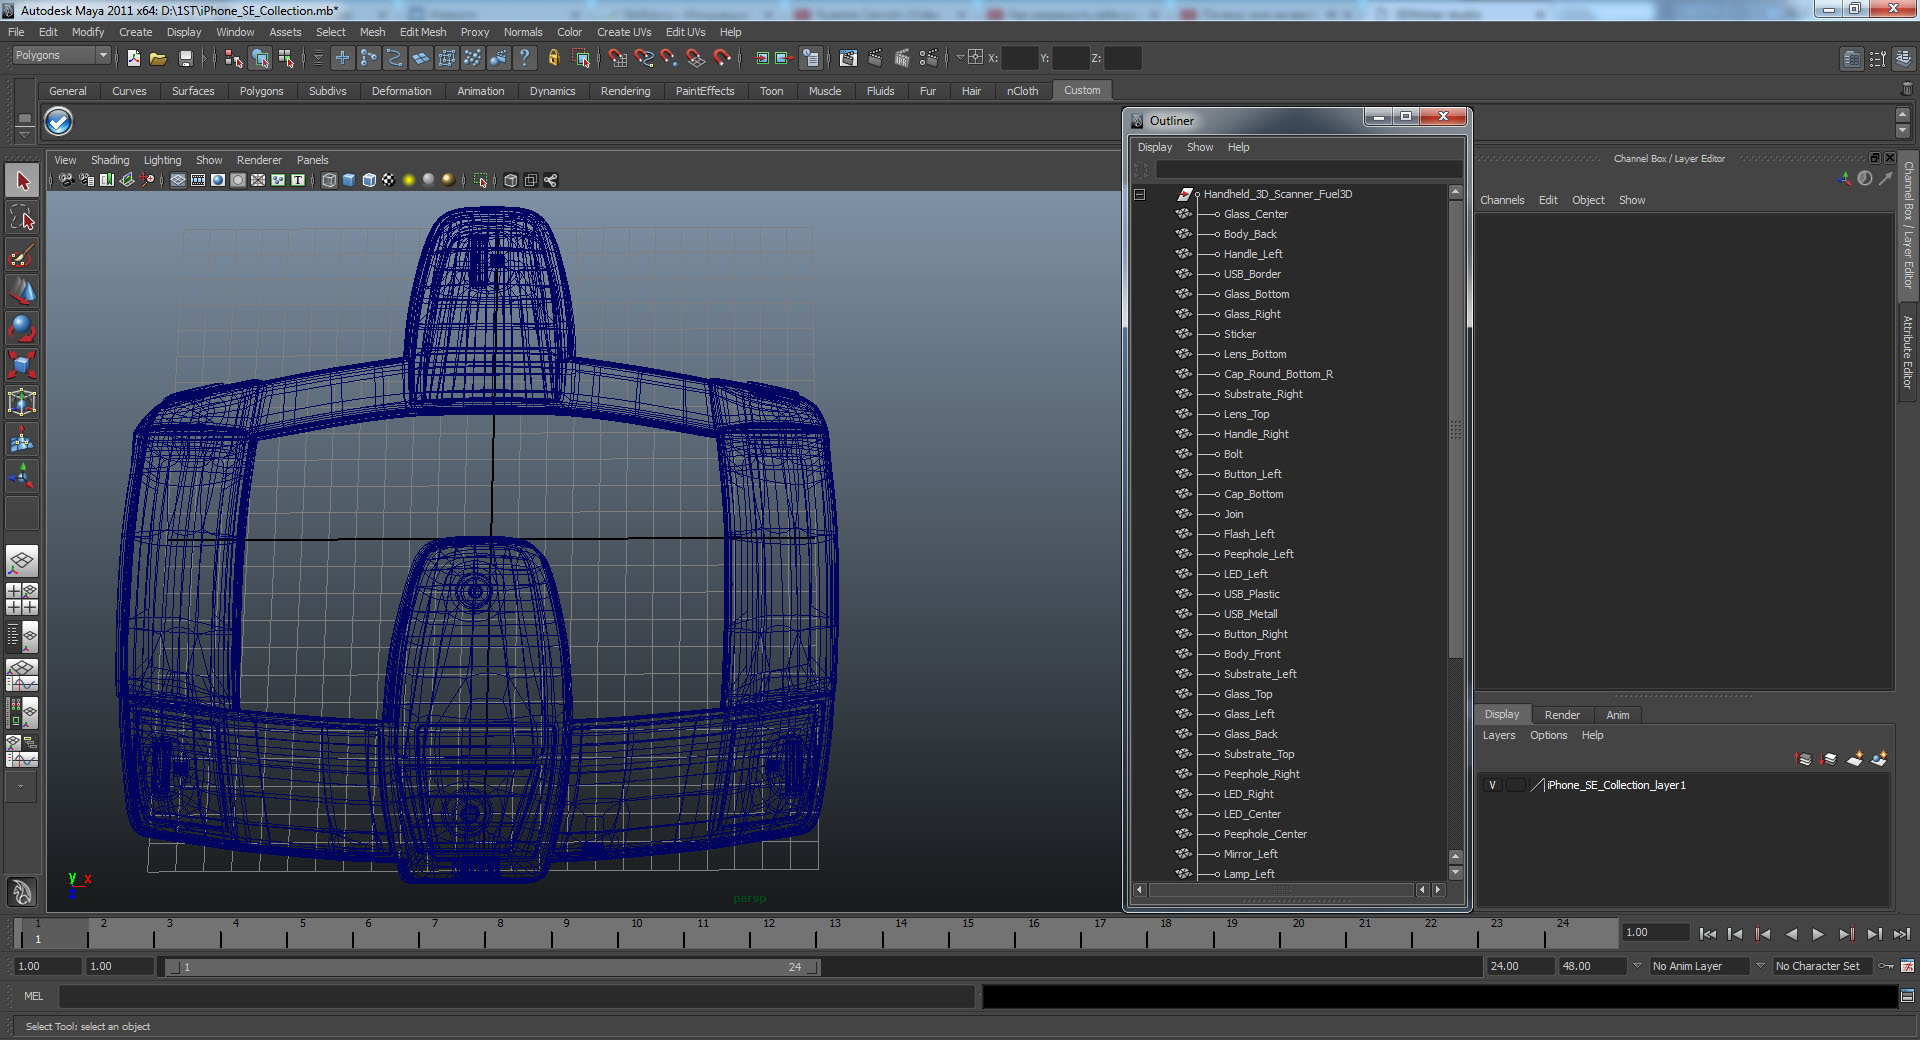The height and width of the screenshot is (1040, 1920).
Task: Enable snap to curves magnet icon
Action: [x=643, y=58]
